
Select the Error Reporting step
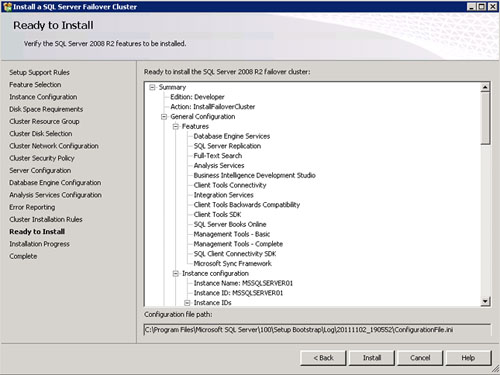(32, 207)
